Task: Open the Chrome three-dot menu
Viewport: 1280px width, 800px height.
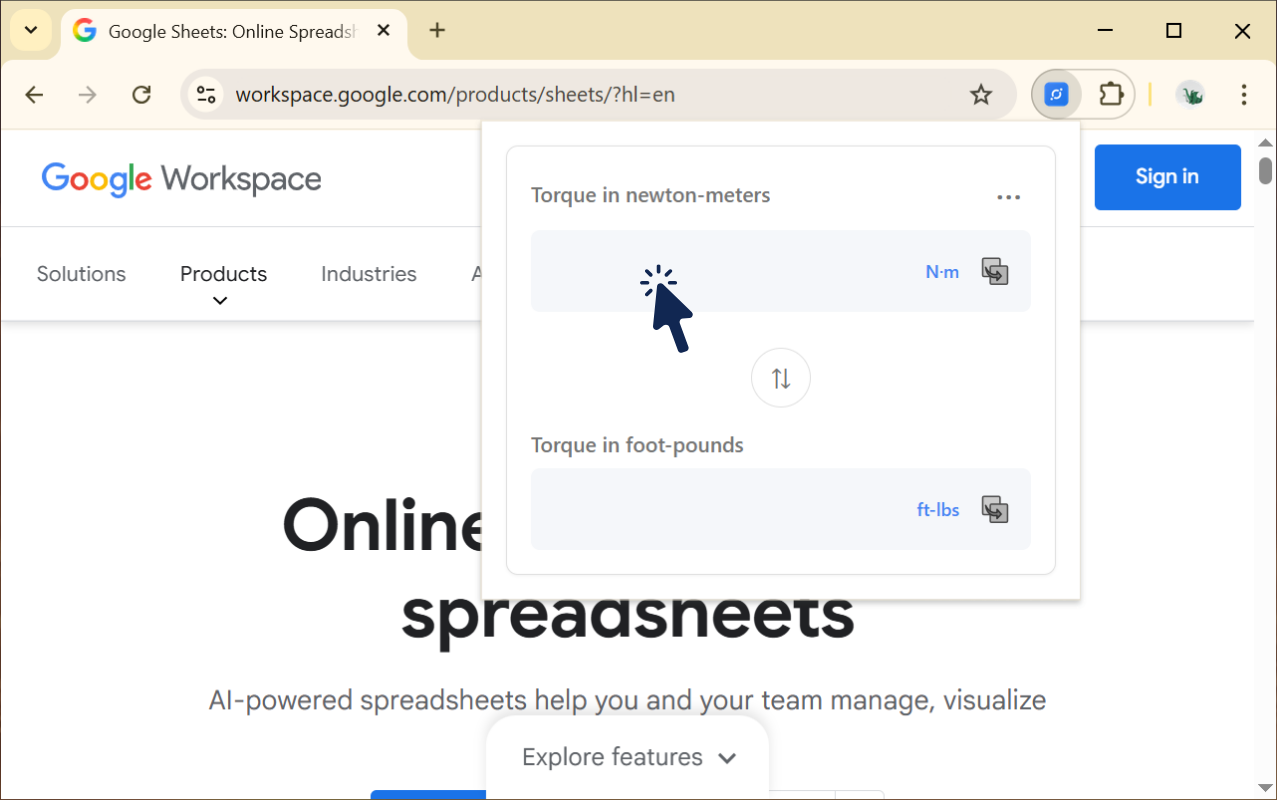Action: point(1244,95)
